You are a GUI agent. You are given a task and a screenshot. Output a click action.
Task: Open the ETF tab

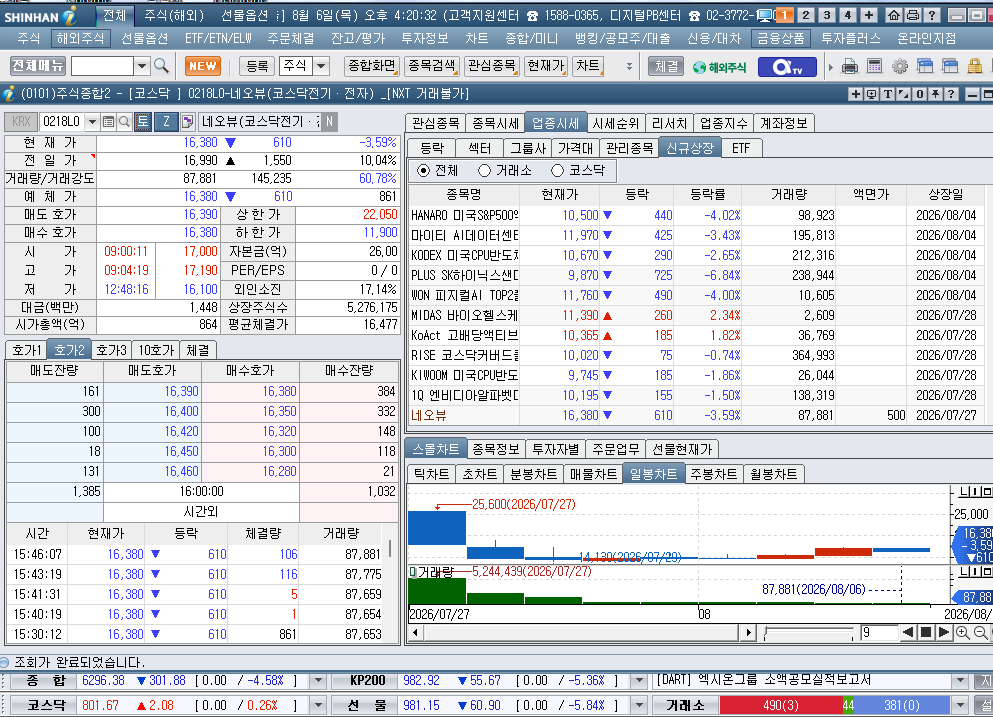[x=741, y=148]
